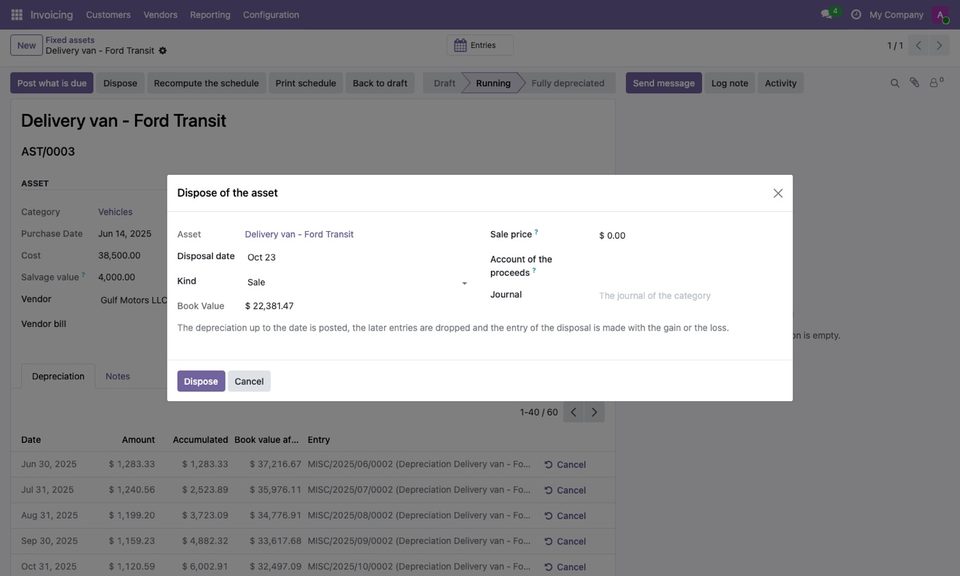Go to previous record arrow
The image size is (960, 576).
tap(918, 45)
